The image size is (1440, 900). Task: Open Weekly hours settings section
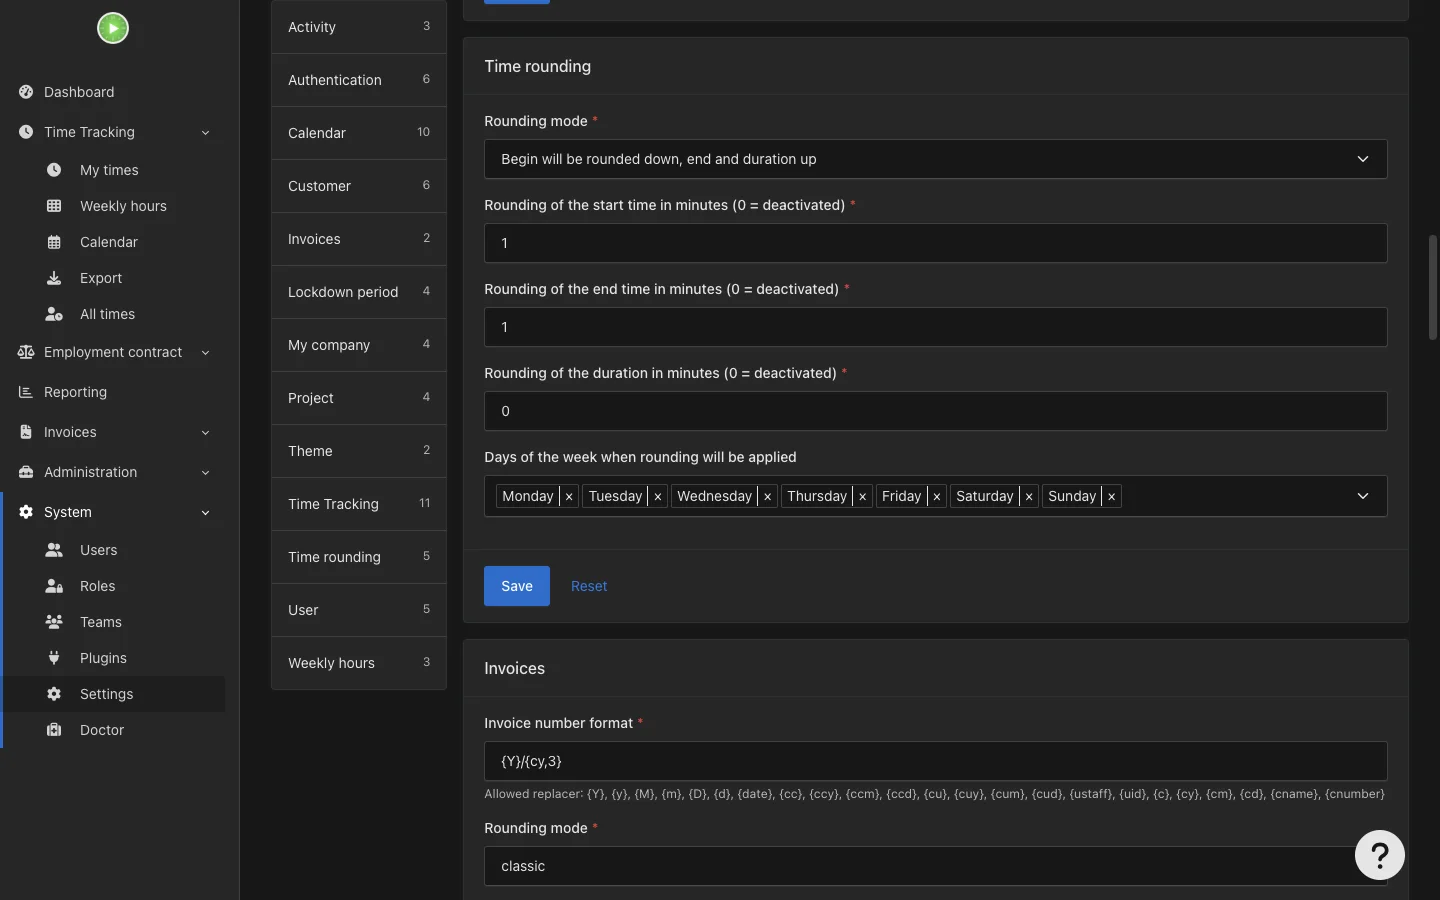(x=359, y=663)
